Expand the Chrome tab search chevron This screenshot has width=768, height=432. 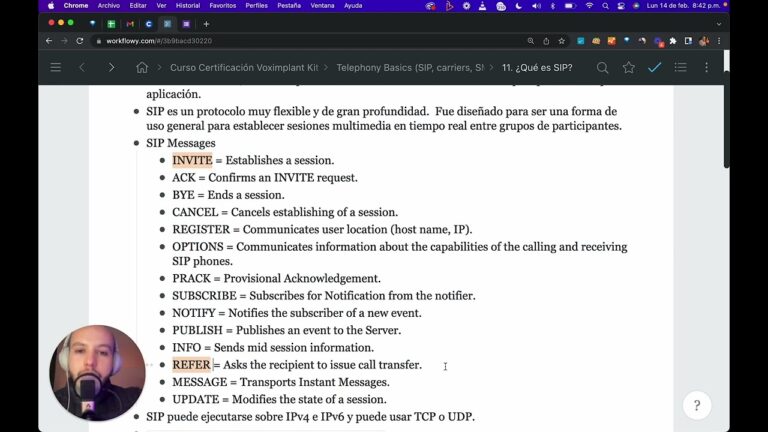coord(719,24)
